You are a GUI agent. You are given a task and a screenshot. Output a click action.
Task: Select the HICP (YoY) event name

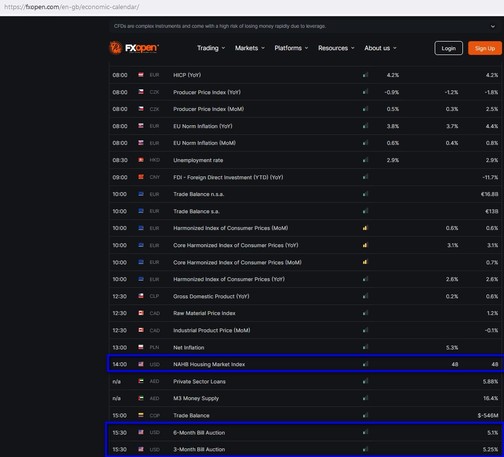pos(187,75)
